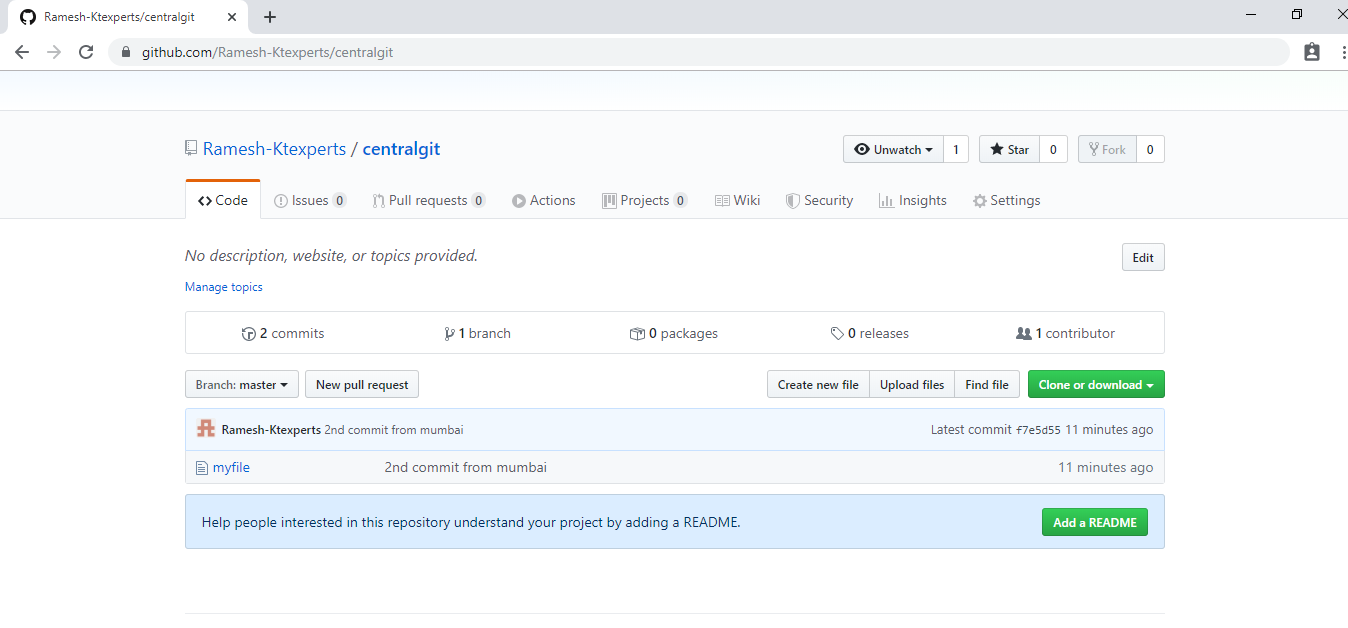Open the Wiki tab
The image size is (1348, 628).
pos(737,200)
